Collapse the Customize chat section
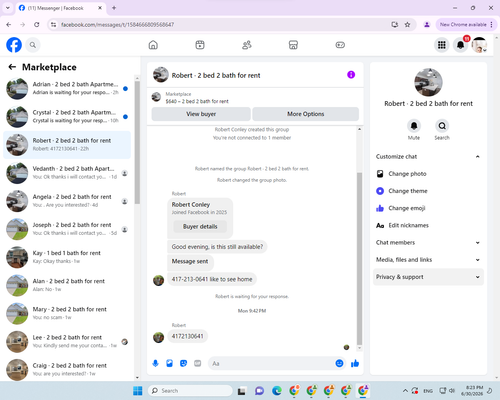 coord(428,157)
